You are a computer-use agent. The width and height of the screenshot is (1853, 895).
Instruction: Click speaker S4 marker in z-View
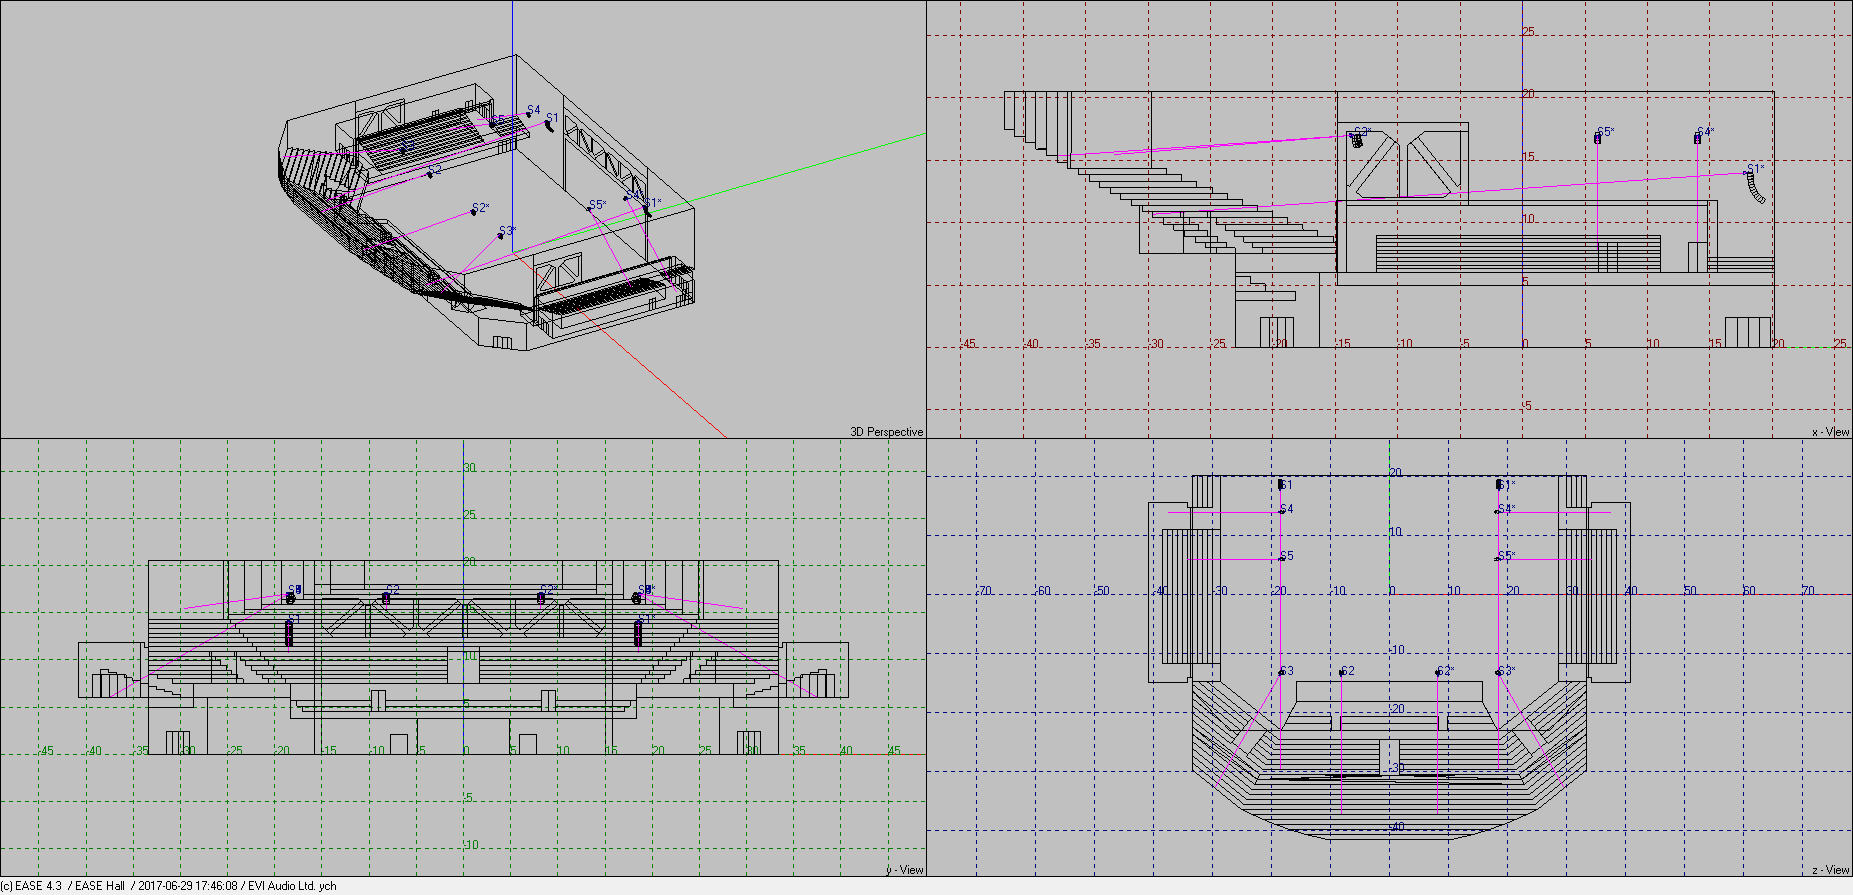[1281, 510]
